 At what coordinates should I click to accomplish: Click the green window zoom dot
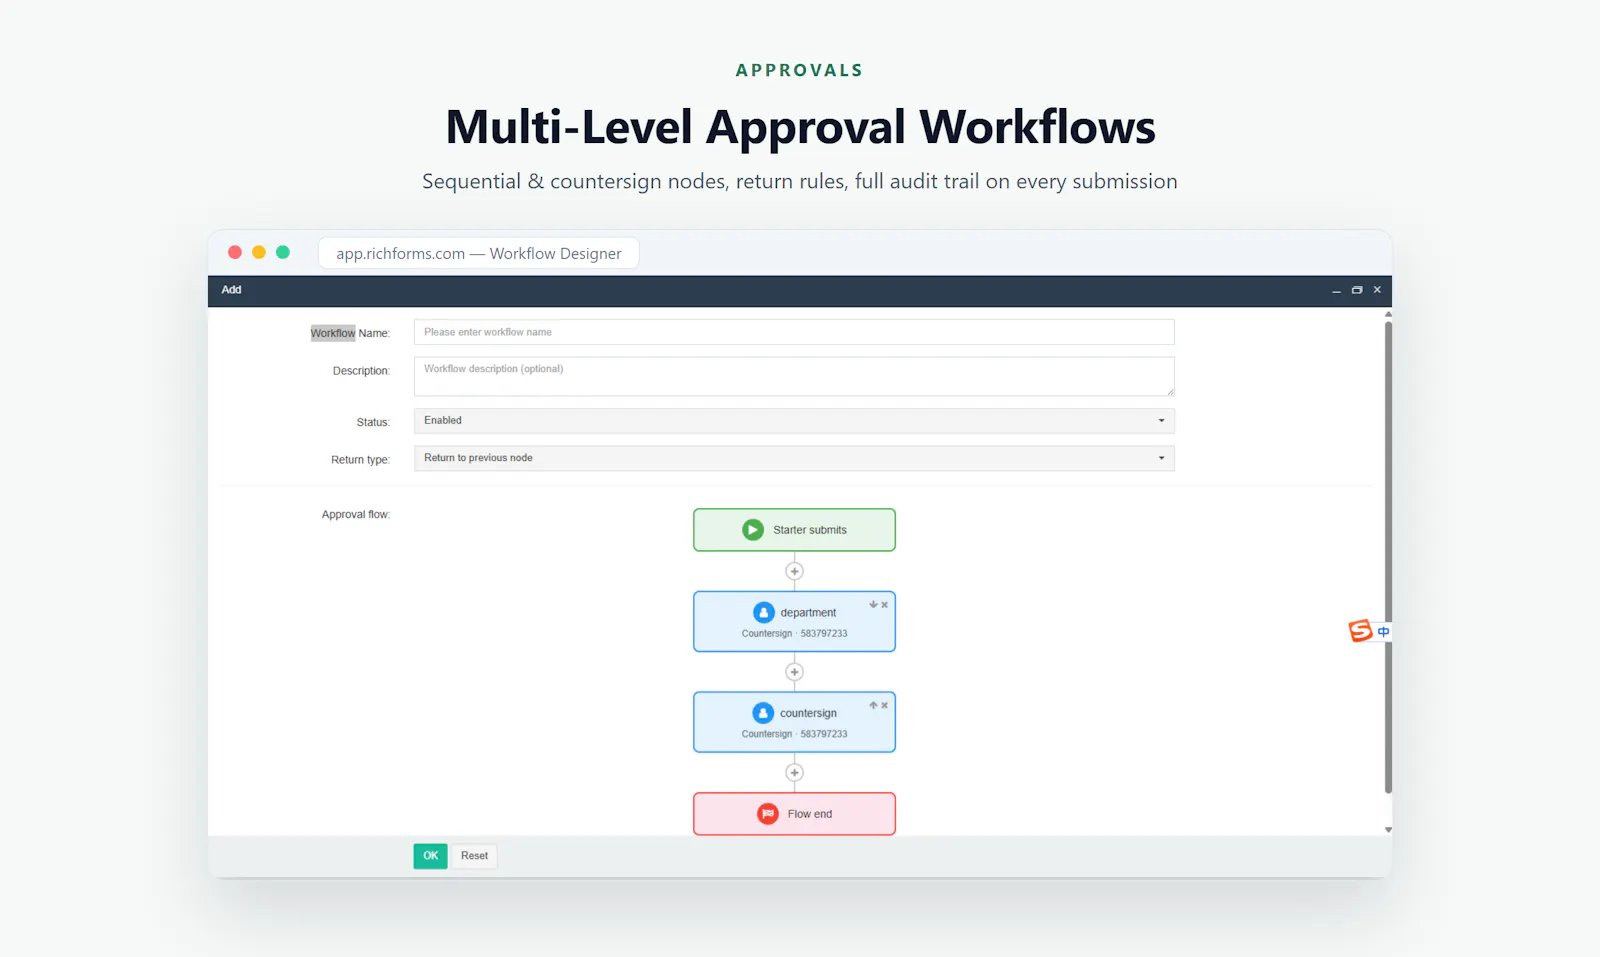tap(283, 252)
